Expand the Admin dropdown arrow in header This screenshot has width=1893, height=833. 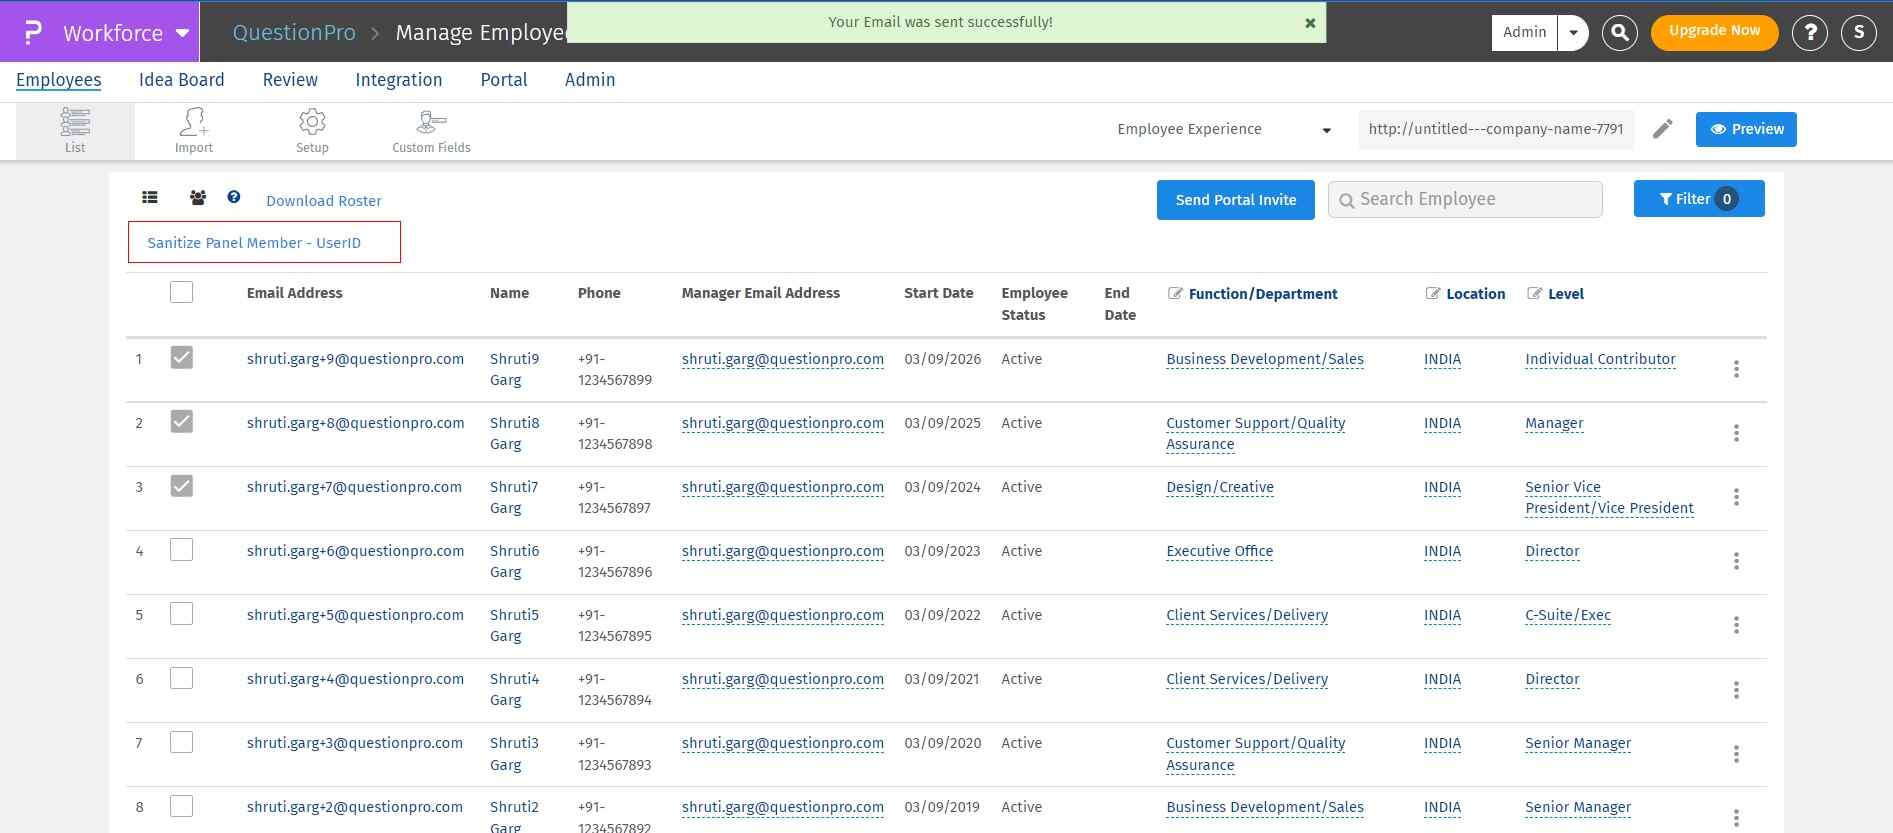1573,32
